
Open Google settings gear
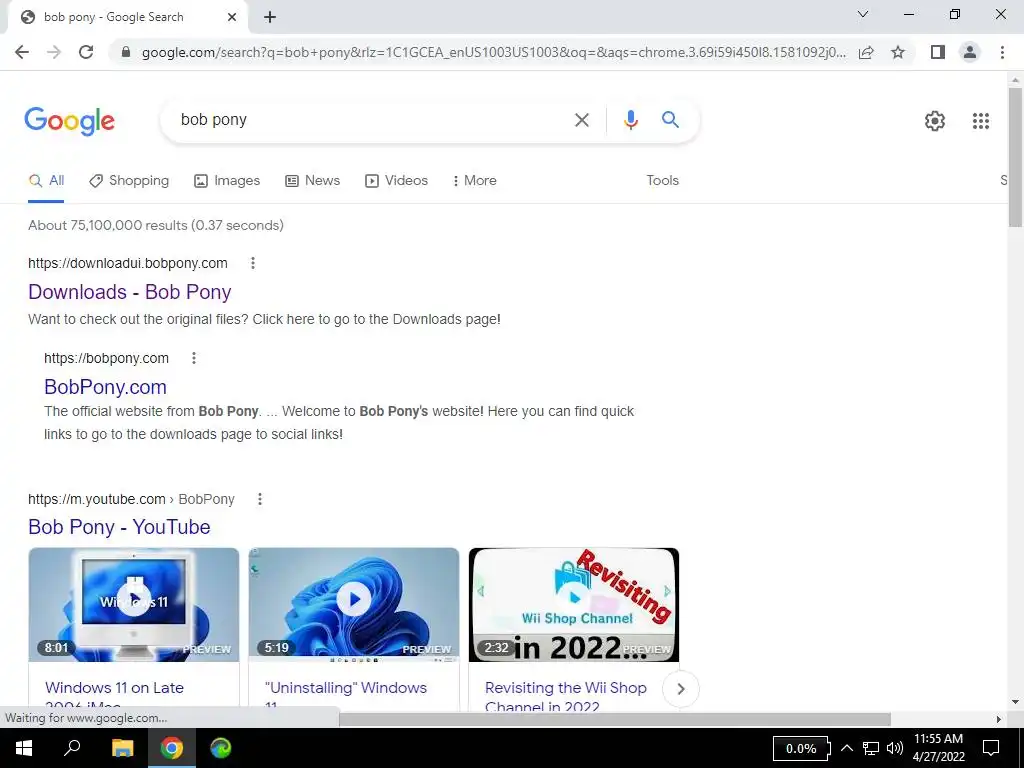935,121
